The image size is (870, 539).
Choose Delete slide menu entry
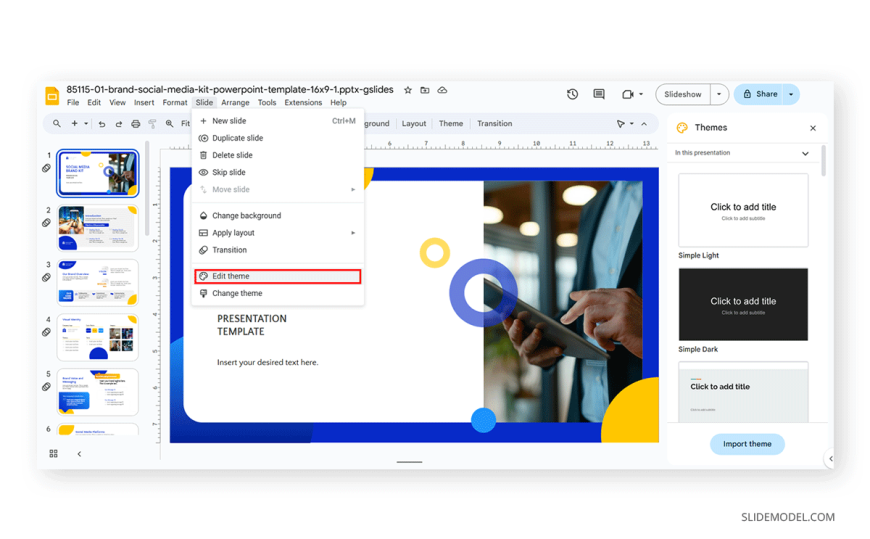[278, 155]
